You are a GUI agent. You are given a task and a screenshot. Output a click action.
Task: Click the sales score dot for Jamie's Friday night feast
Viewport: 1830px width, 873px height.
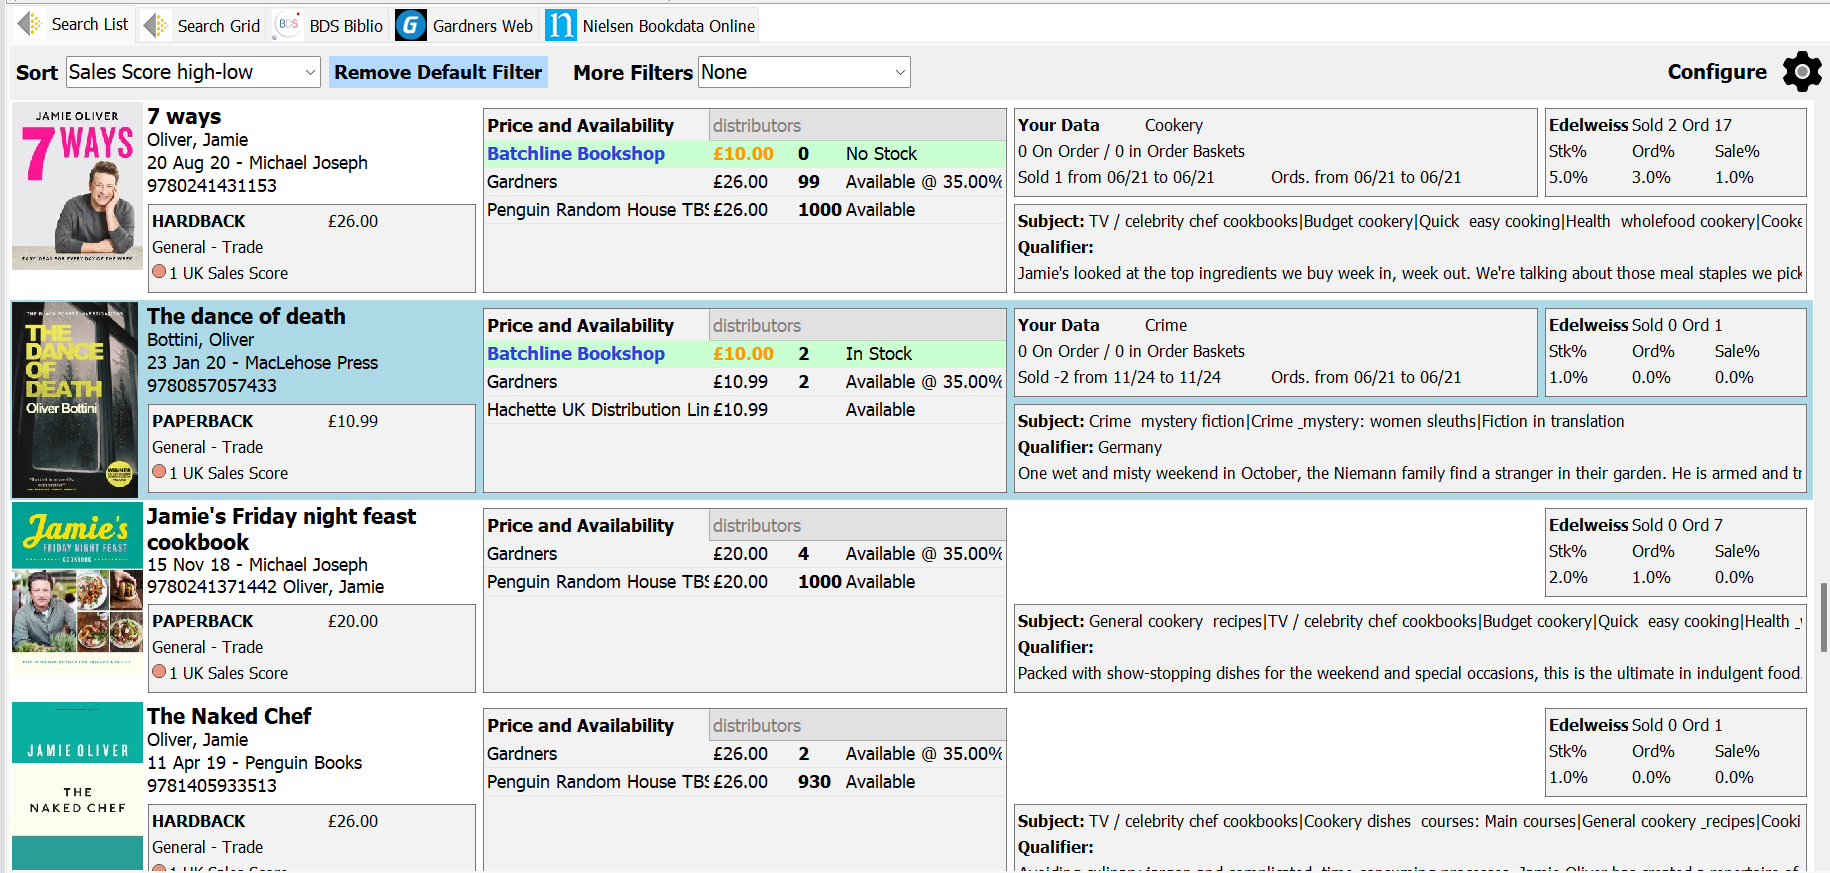click(x=159, y=672)
